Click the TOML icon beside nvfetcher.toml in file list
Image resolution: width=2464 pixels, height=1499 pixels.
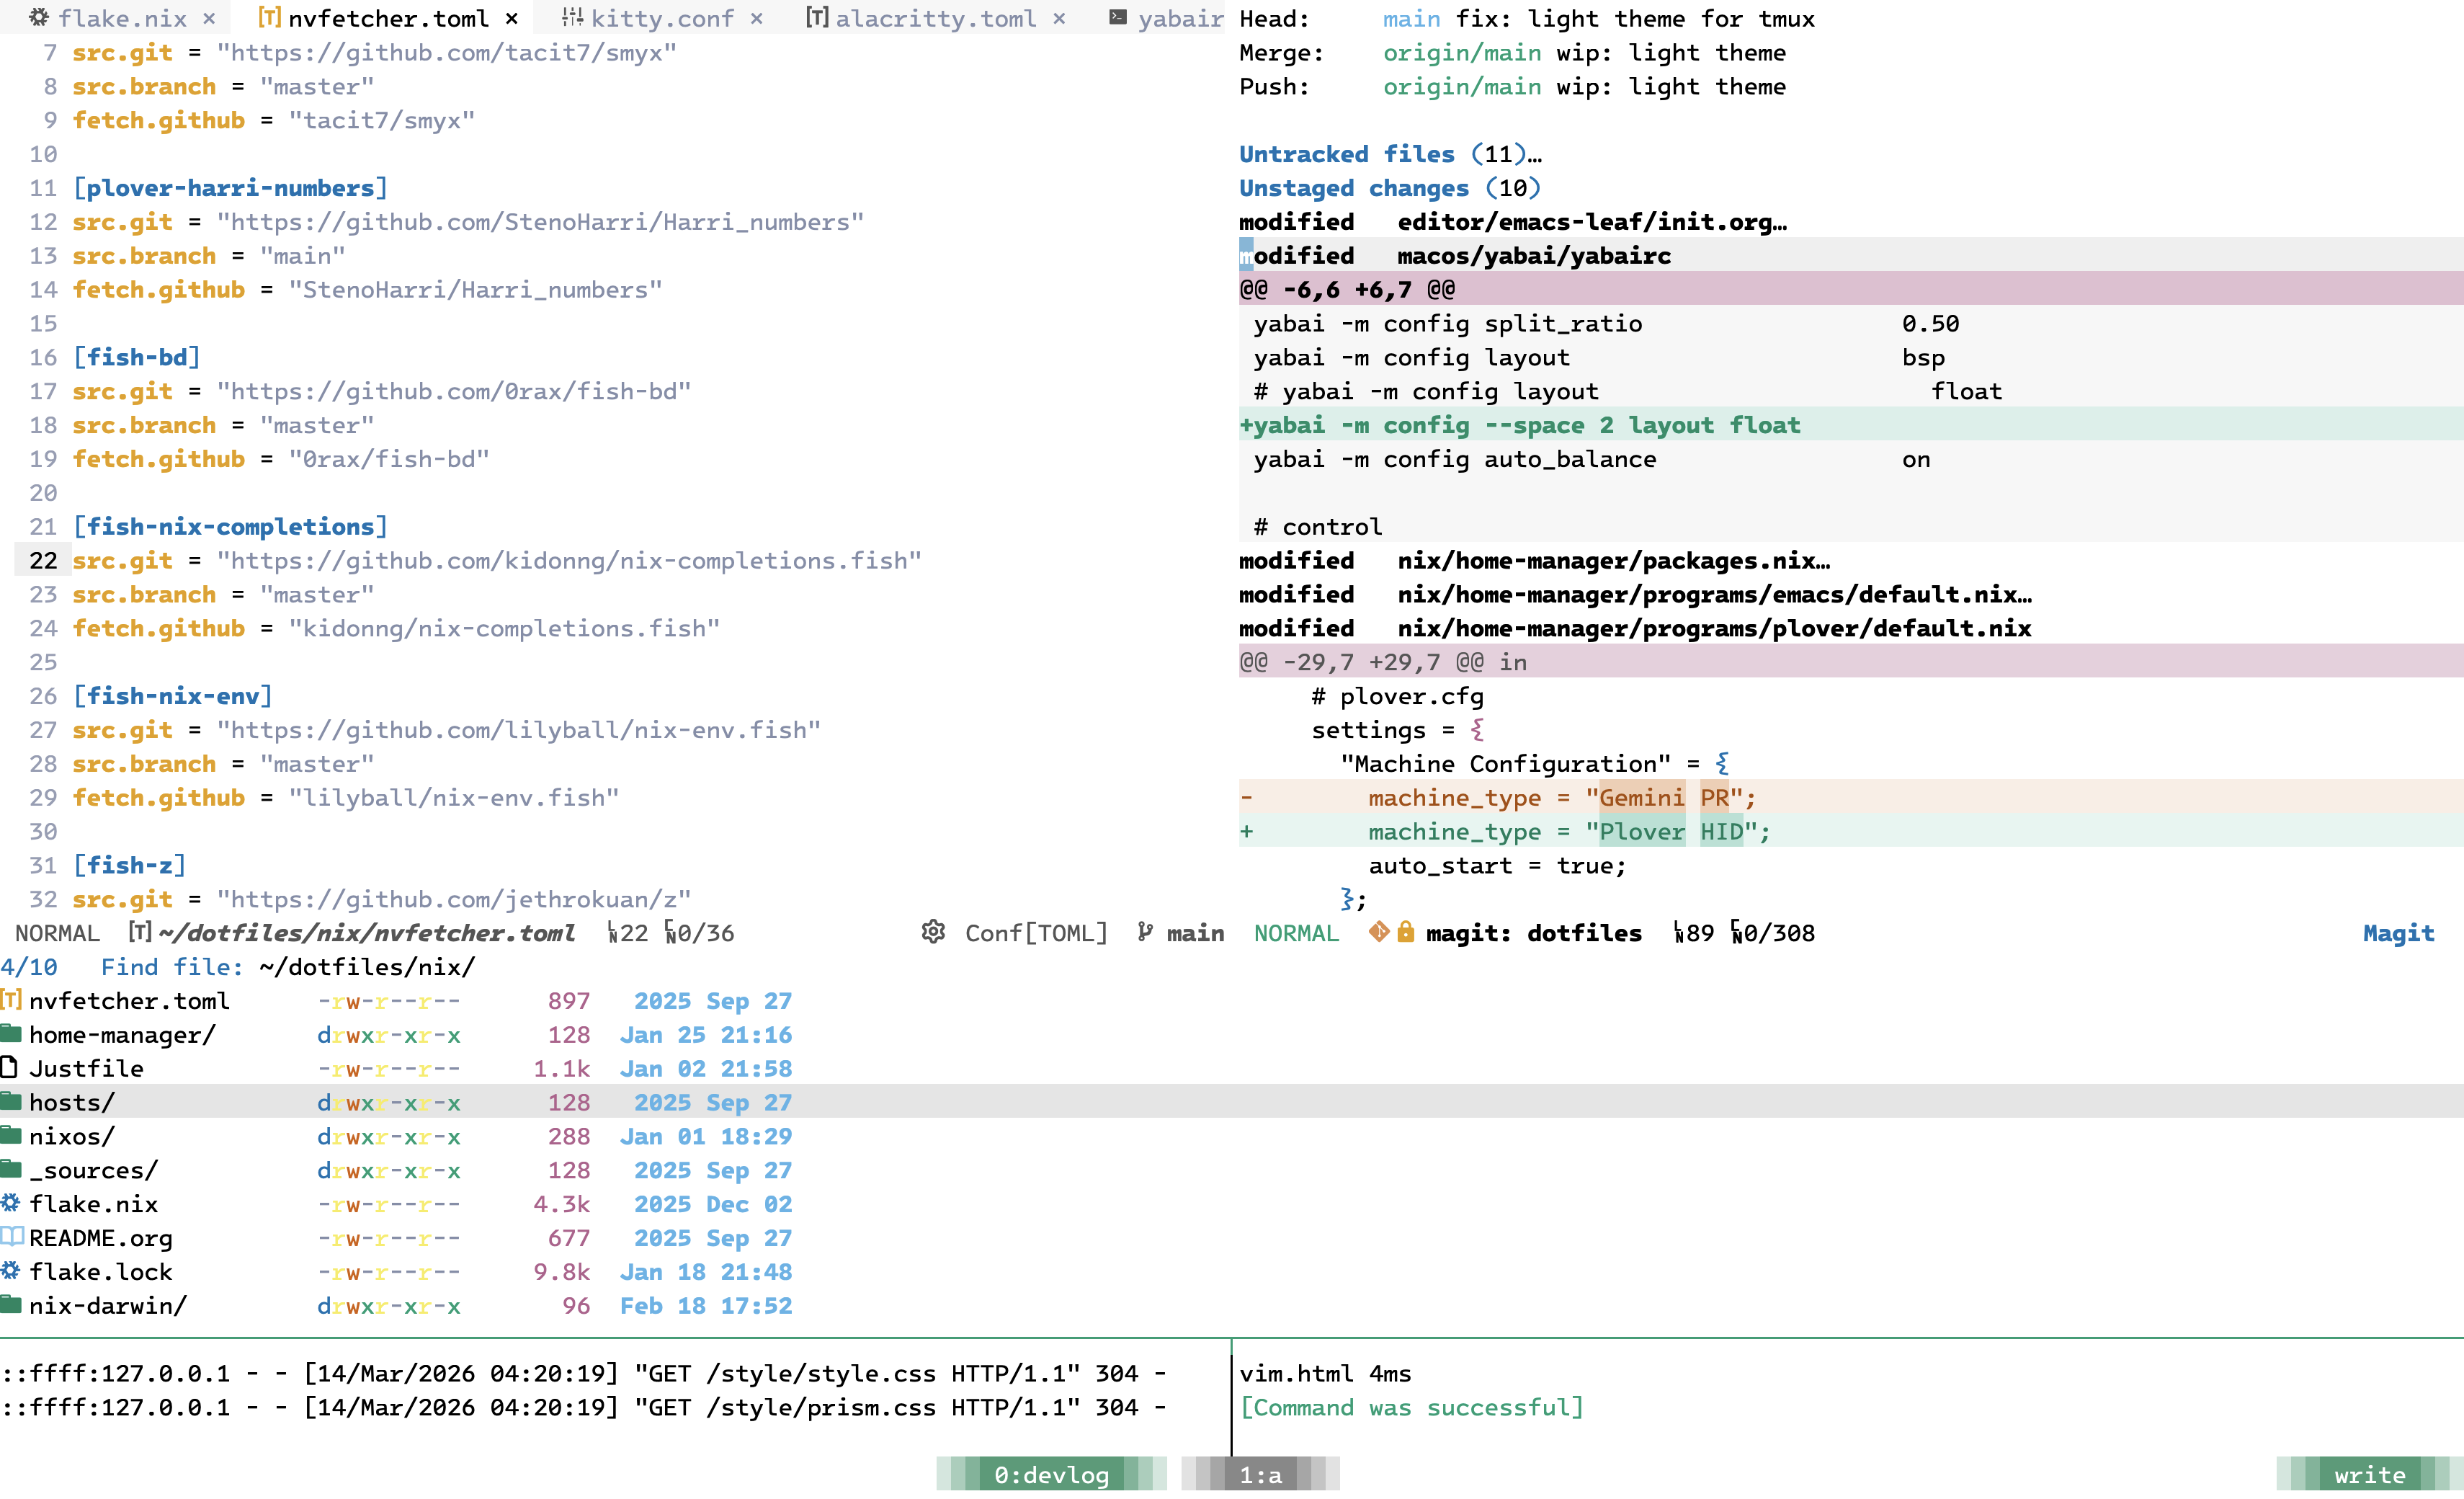coord(10,1000)
